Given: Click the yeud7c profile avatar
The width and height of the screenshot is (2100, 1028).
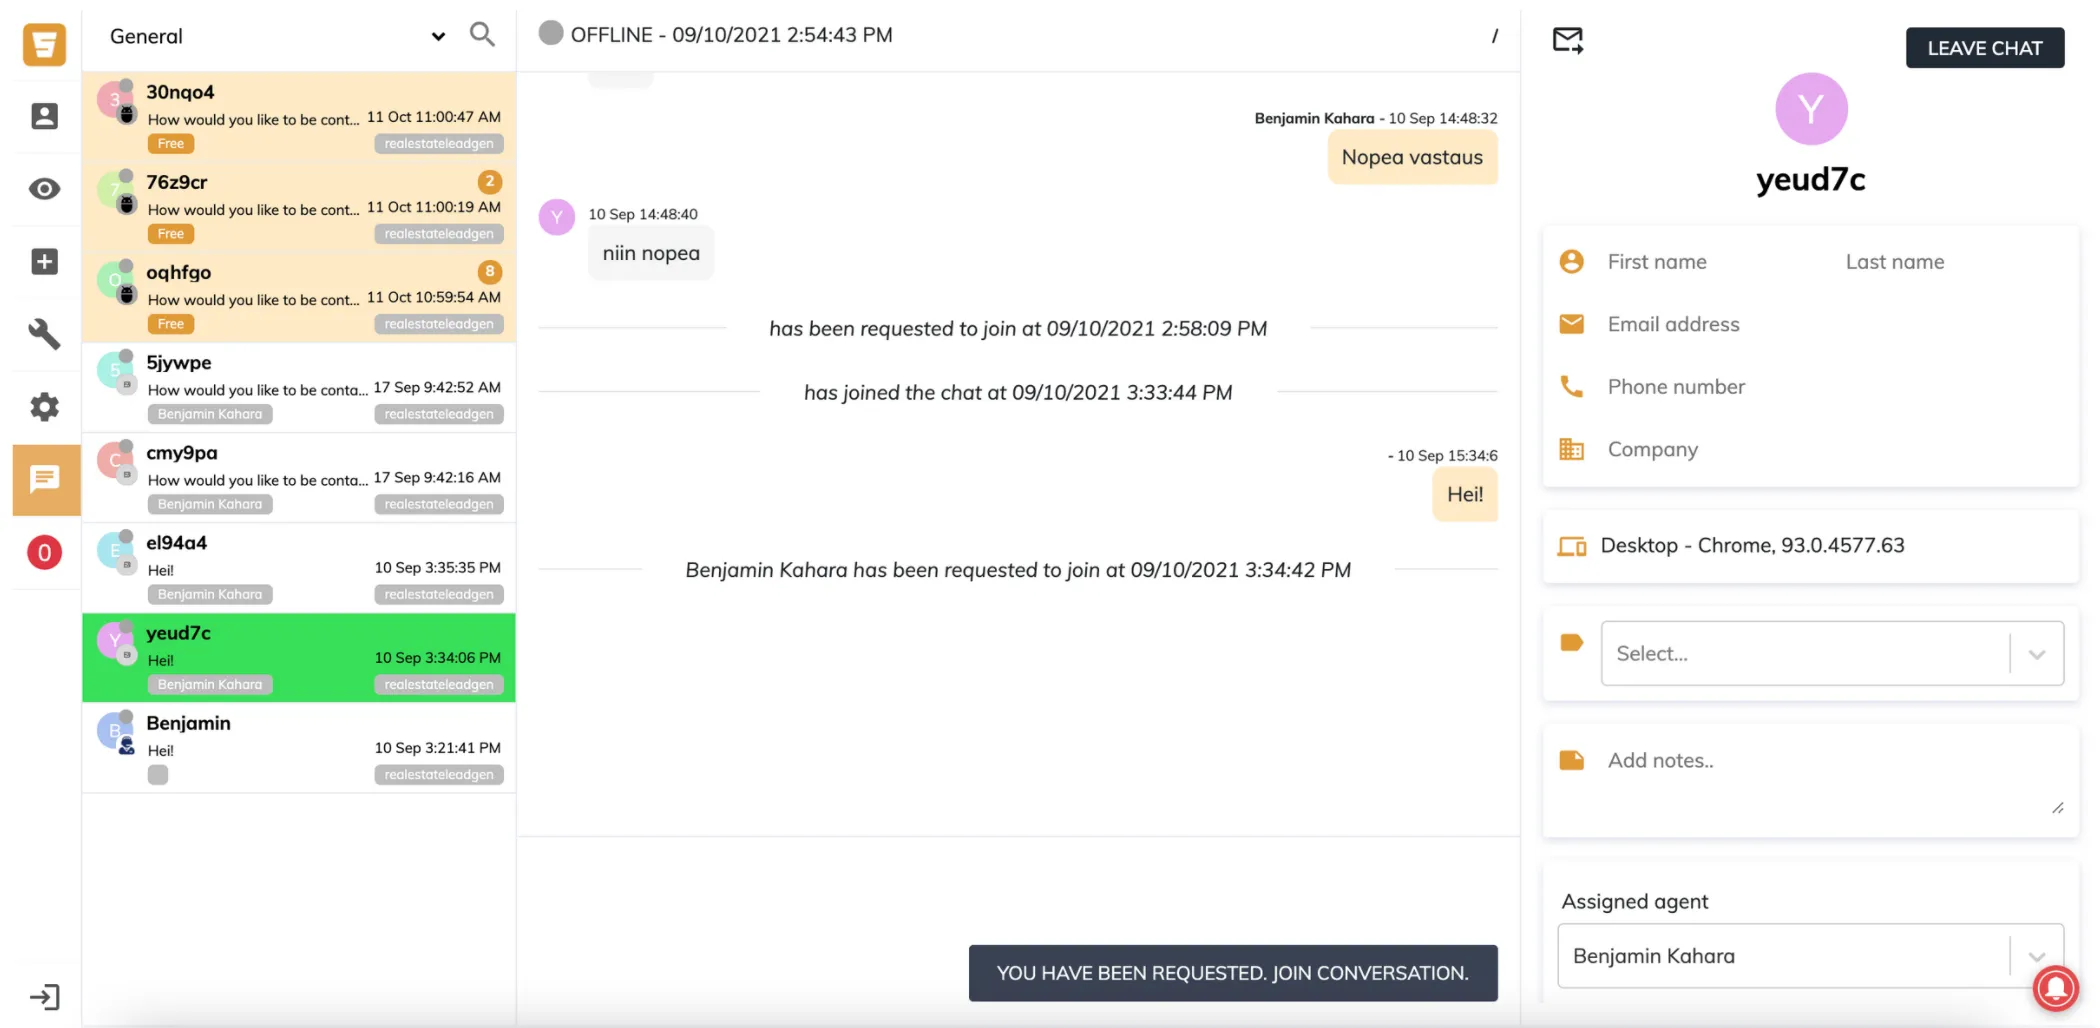Looking at the screenshot, I should [x=1811, y=109].
